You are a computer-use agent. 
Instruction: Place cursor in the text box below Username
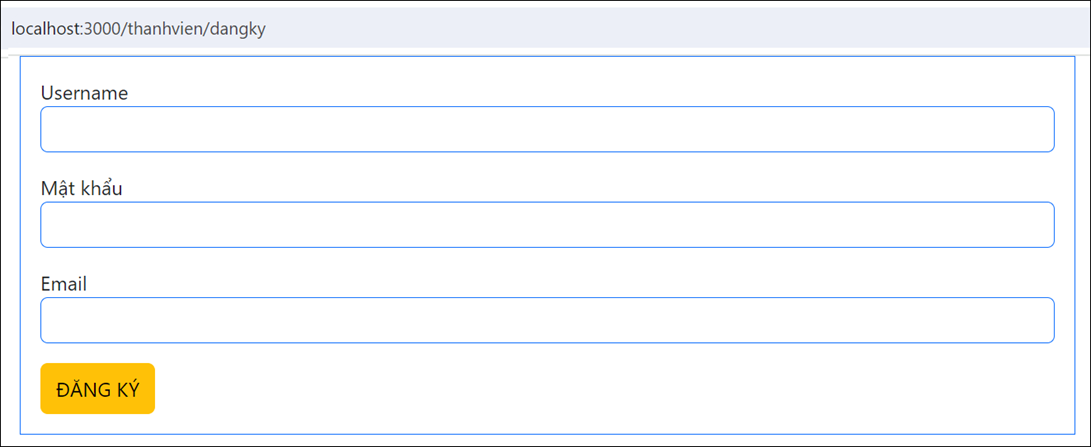click(x=547, y=129)
